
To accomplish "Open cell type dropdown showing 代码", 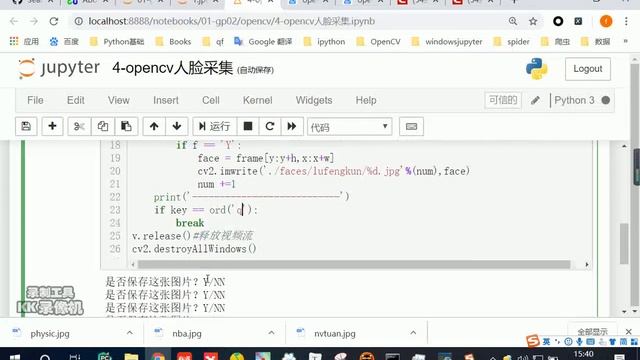I will tap(349, 127).
